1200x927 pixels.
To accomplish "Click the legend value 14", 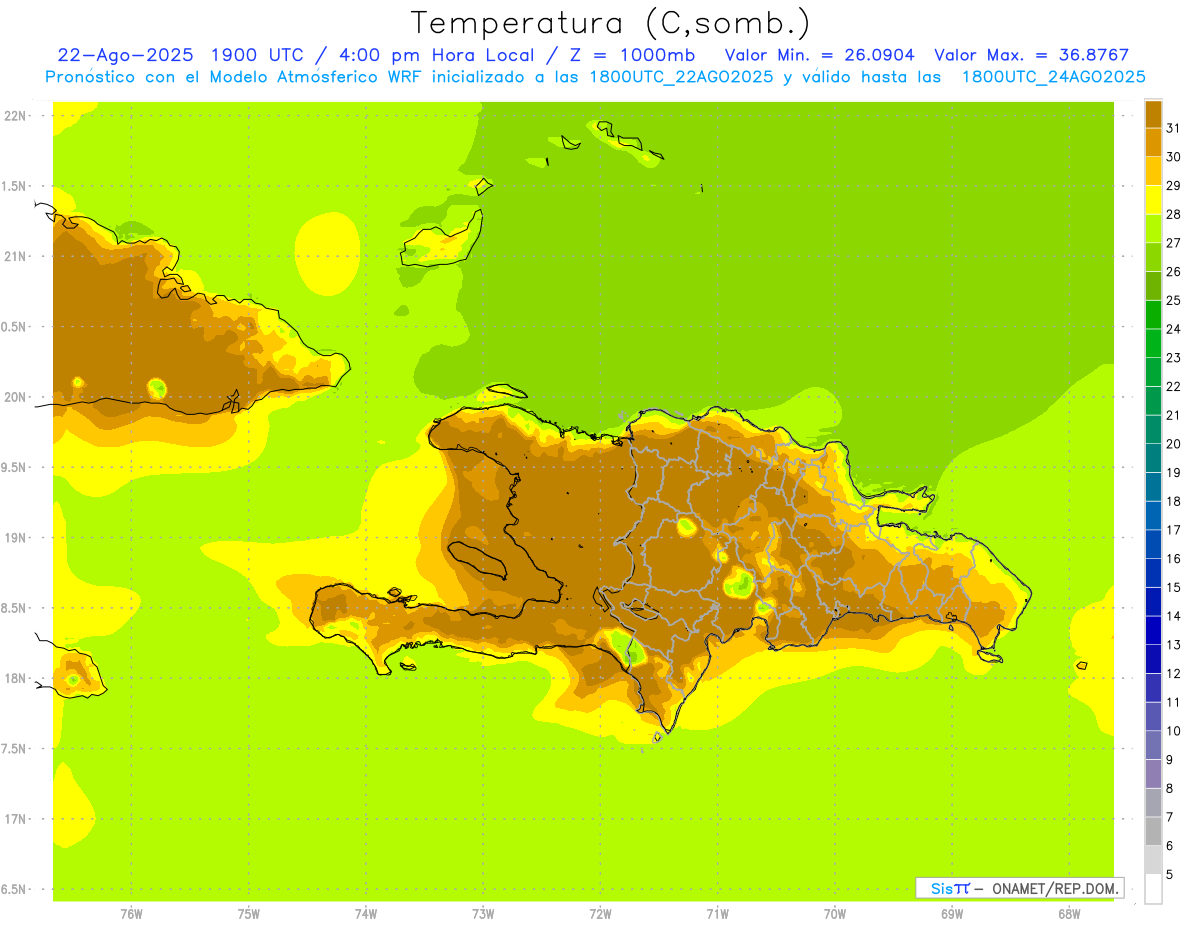I will coord(1173,616).
